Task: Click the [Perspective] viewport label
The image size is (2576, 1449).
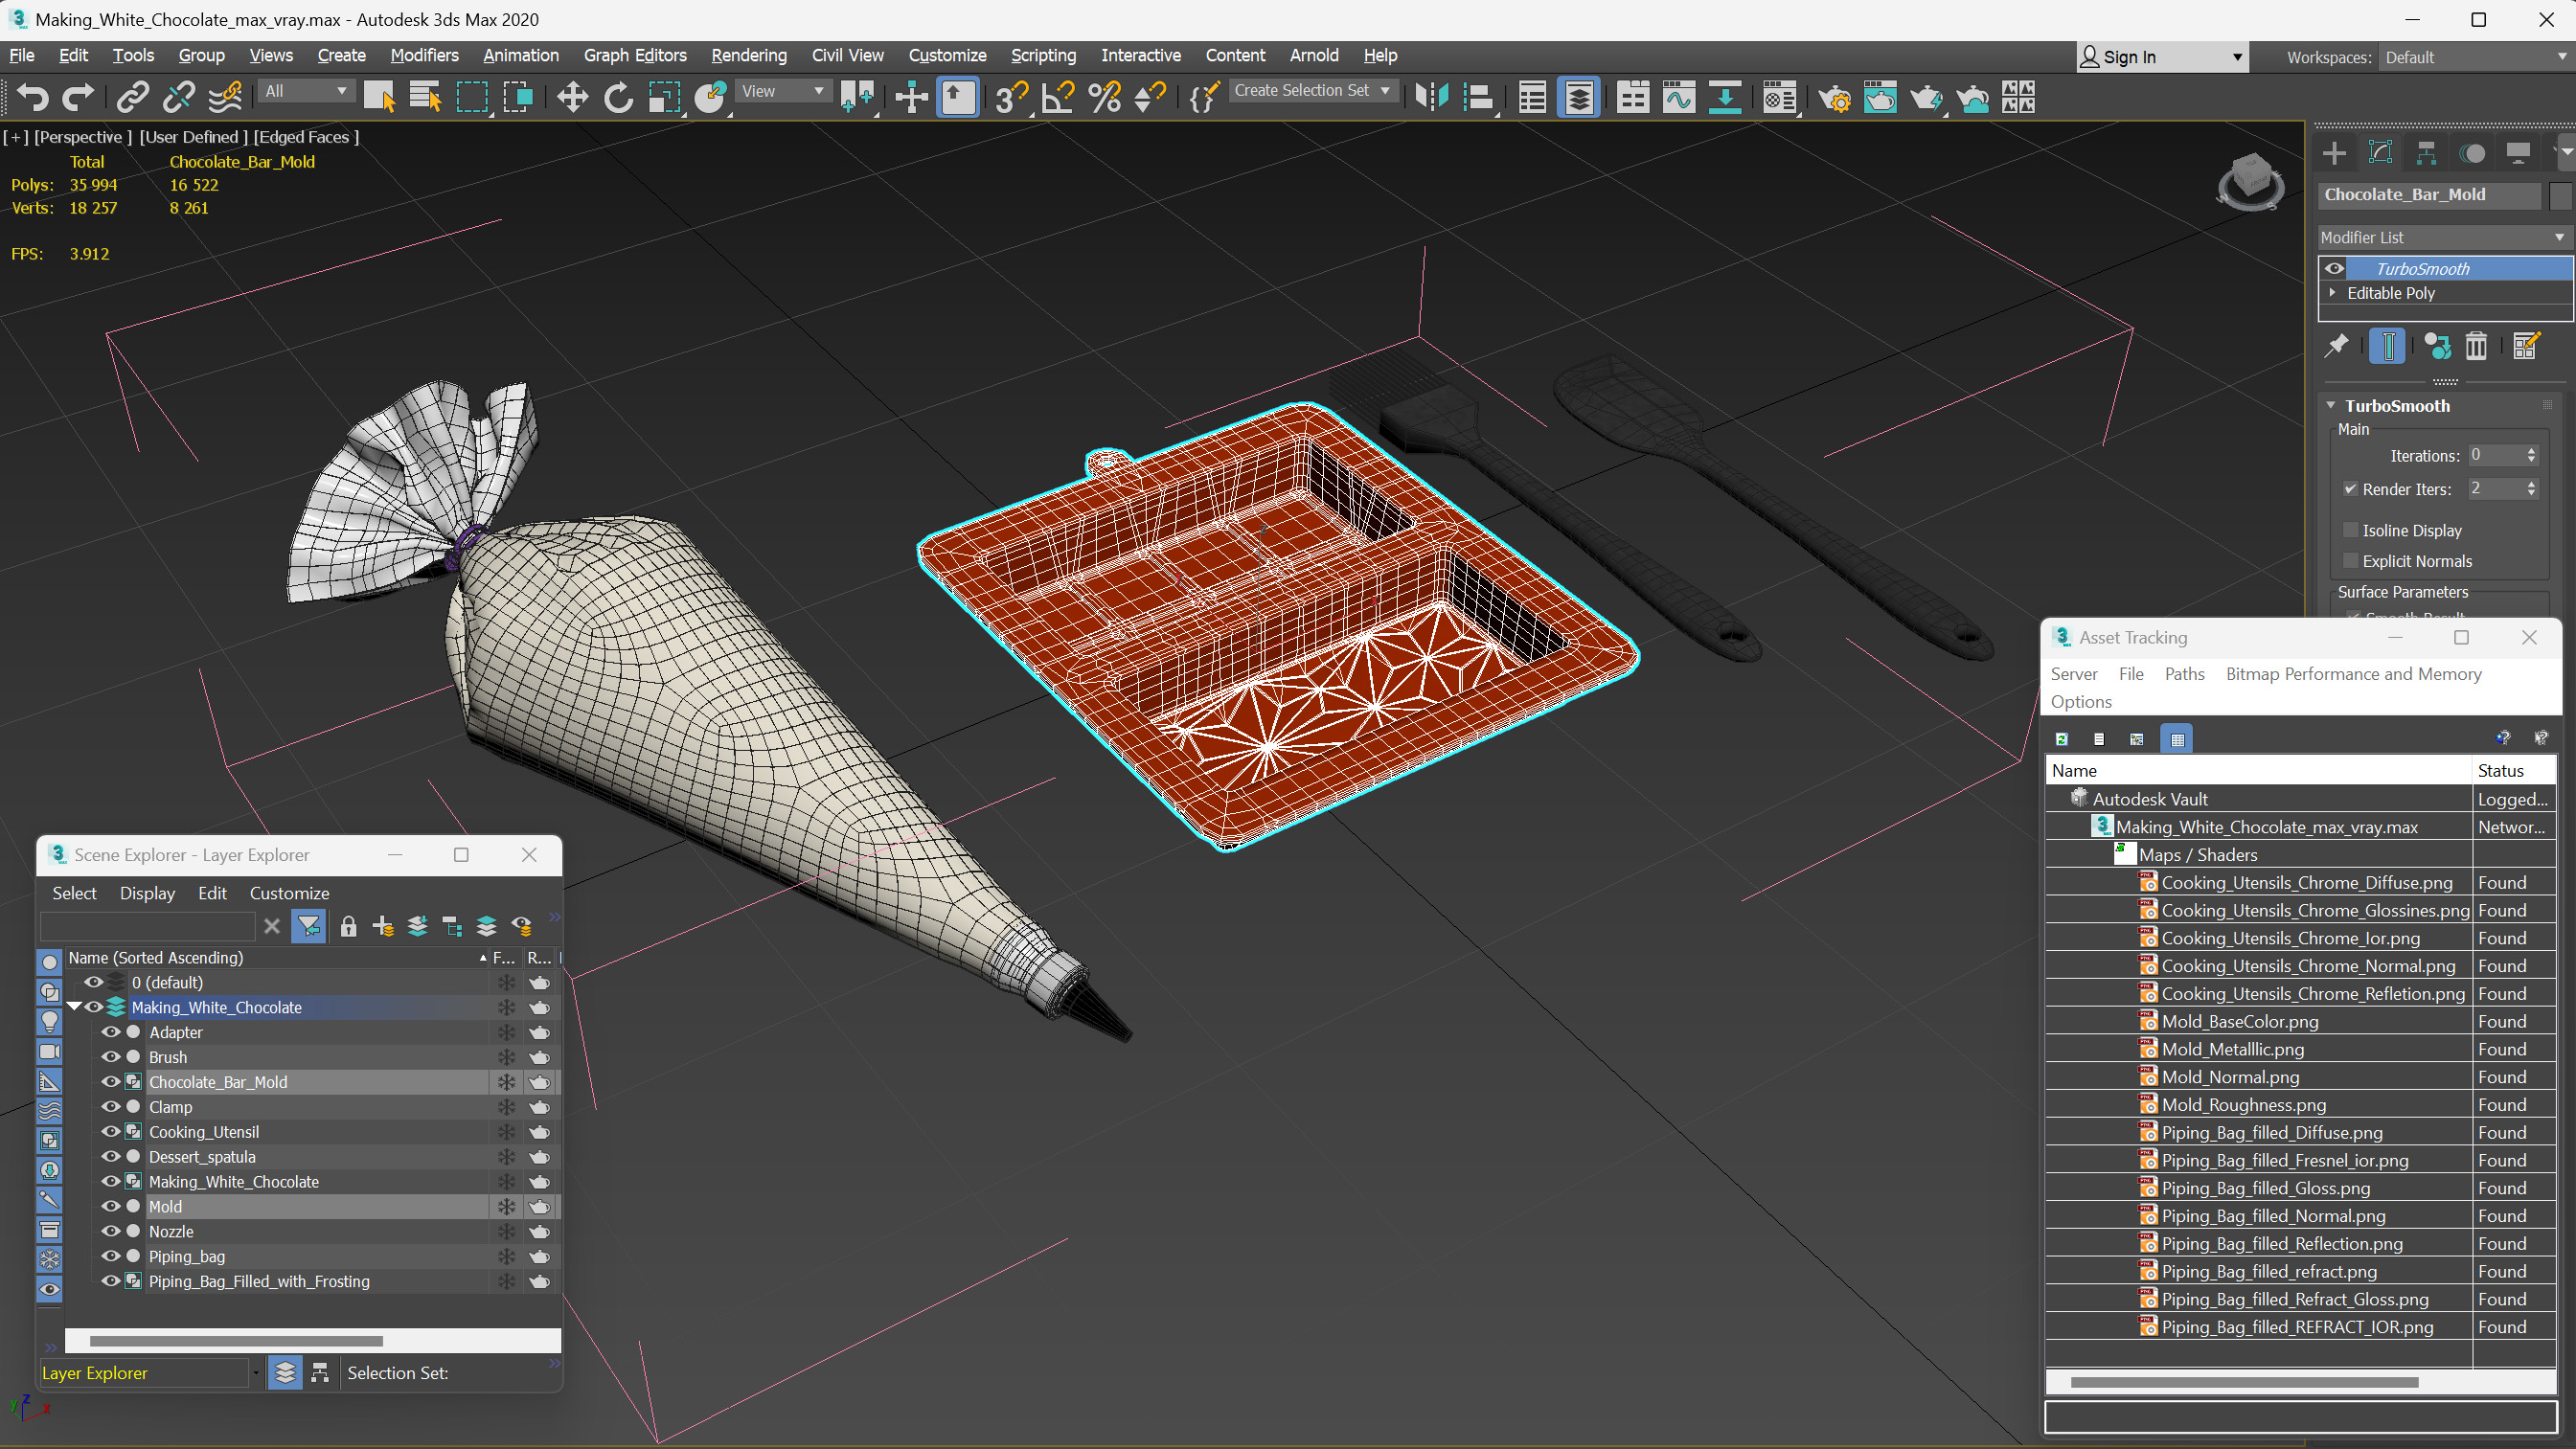Action: point(83,137)
